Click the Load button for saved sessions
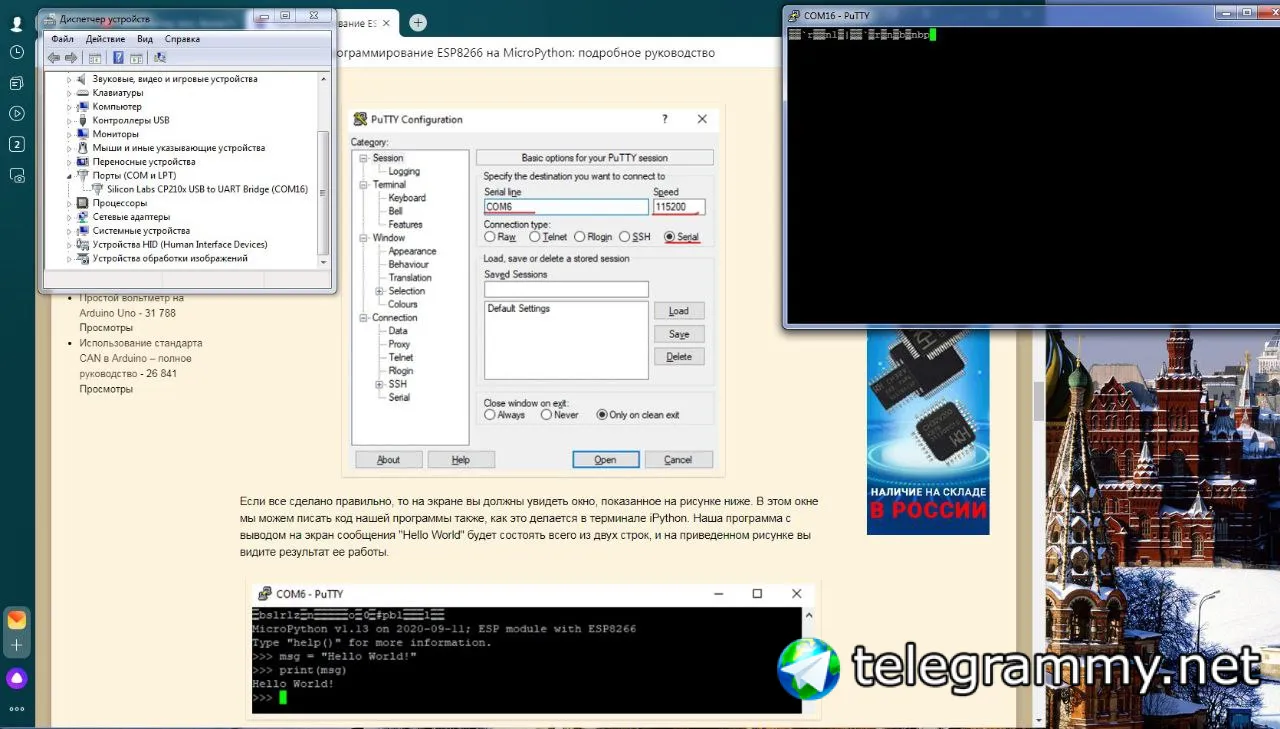The height and width of the screenshot is (729, 1280). tap(679, 311)
